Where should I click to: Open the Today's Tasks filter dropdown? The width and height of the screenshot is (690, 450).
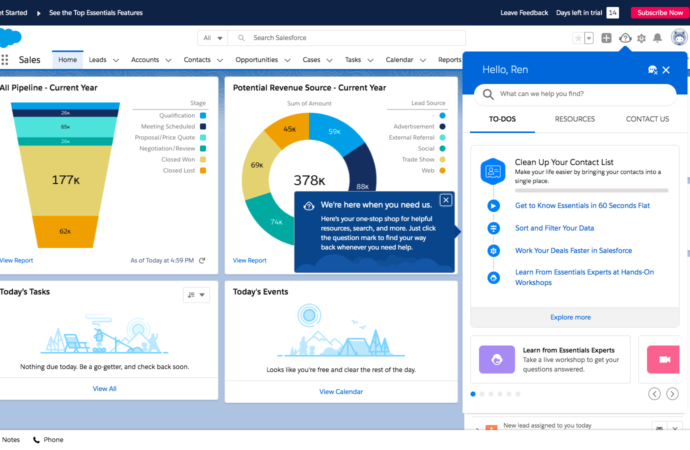[x=196, y=295]
